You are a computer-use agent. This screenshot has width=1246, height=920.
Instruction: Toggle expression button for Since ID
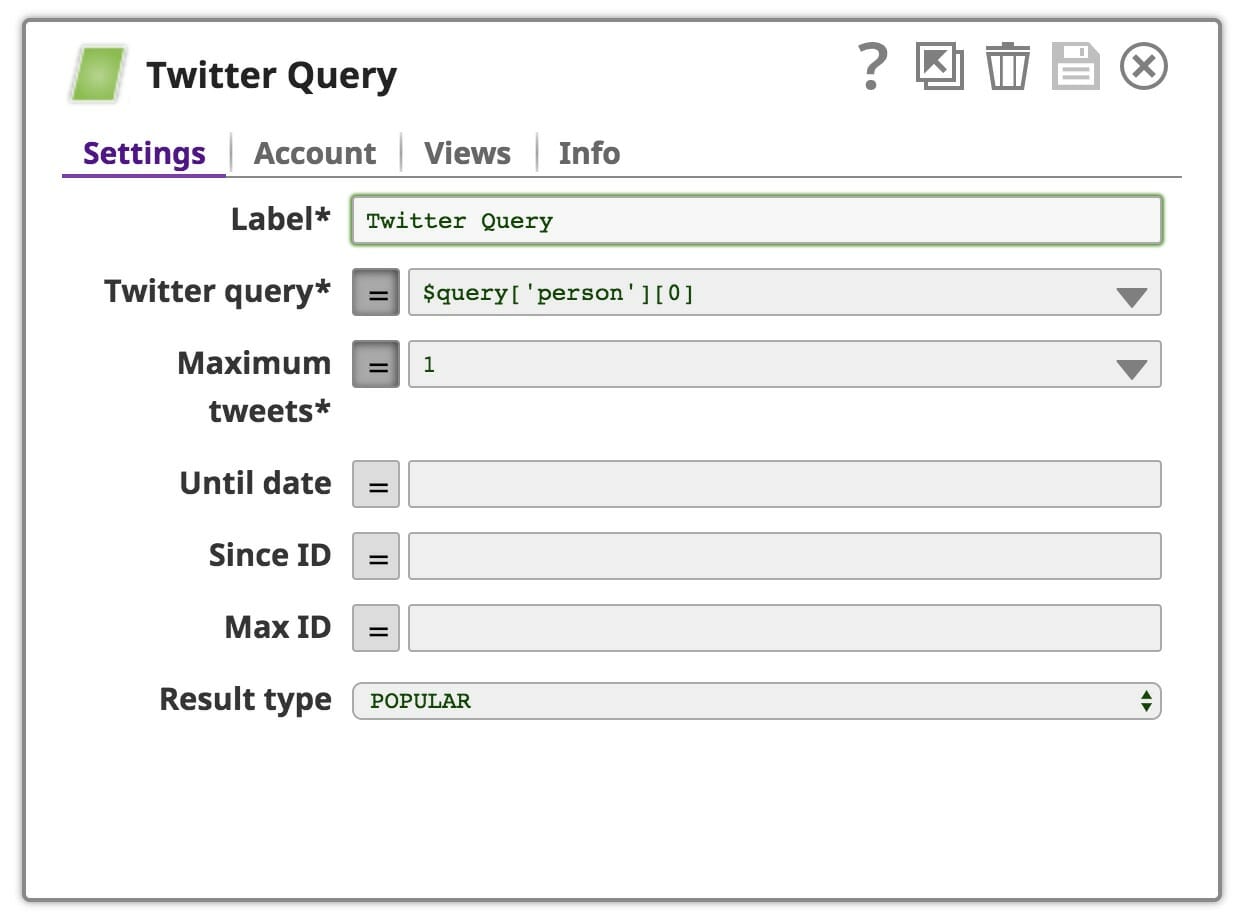(x=376, y=557)
